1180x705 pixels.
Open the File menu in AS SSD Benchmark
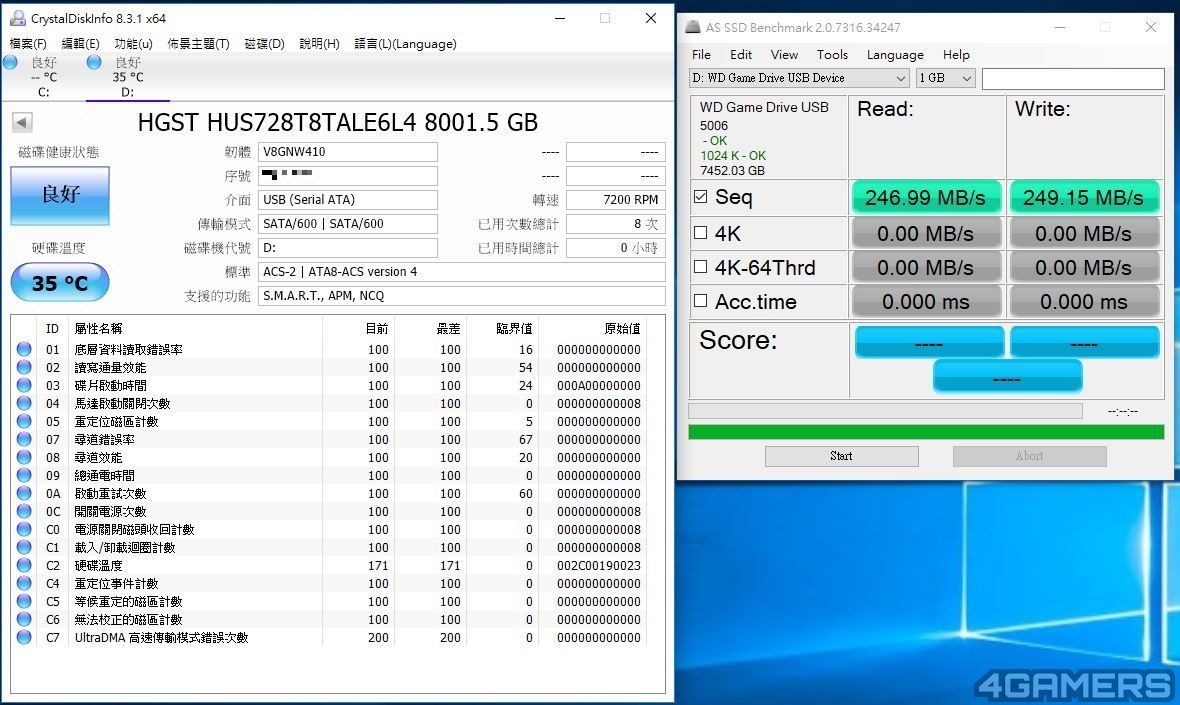[701, 55]
